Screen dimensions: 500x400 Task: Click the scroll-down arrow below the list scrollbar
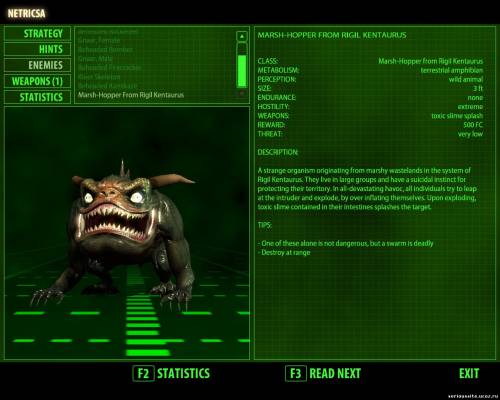click(x=242, y=93)
